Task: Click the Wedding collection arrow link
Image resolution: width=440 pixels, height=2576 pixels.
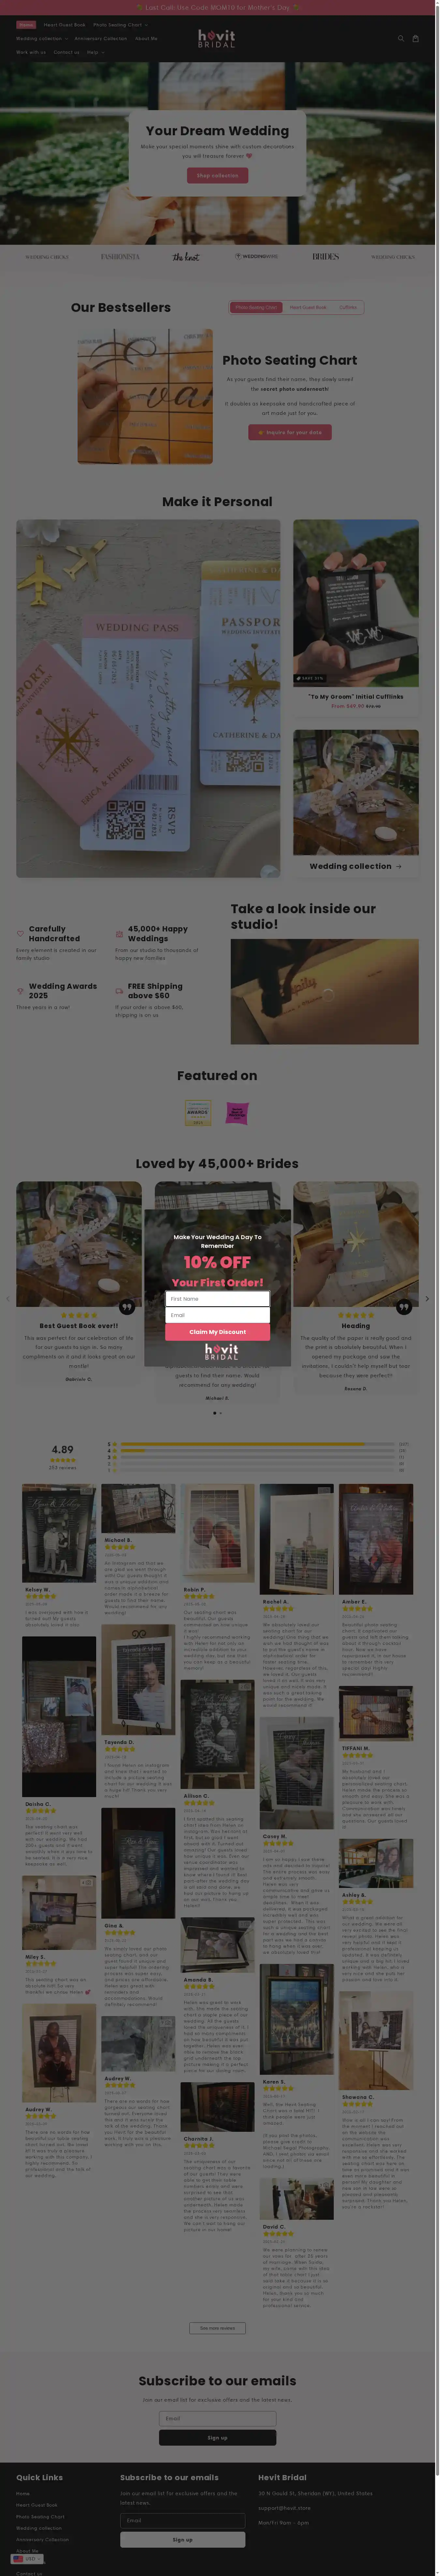Action: click(355, 866)
